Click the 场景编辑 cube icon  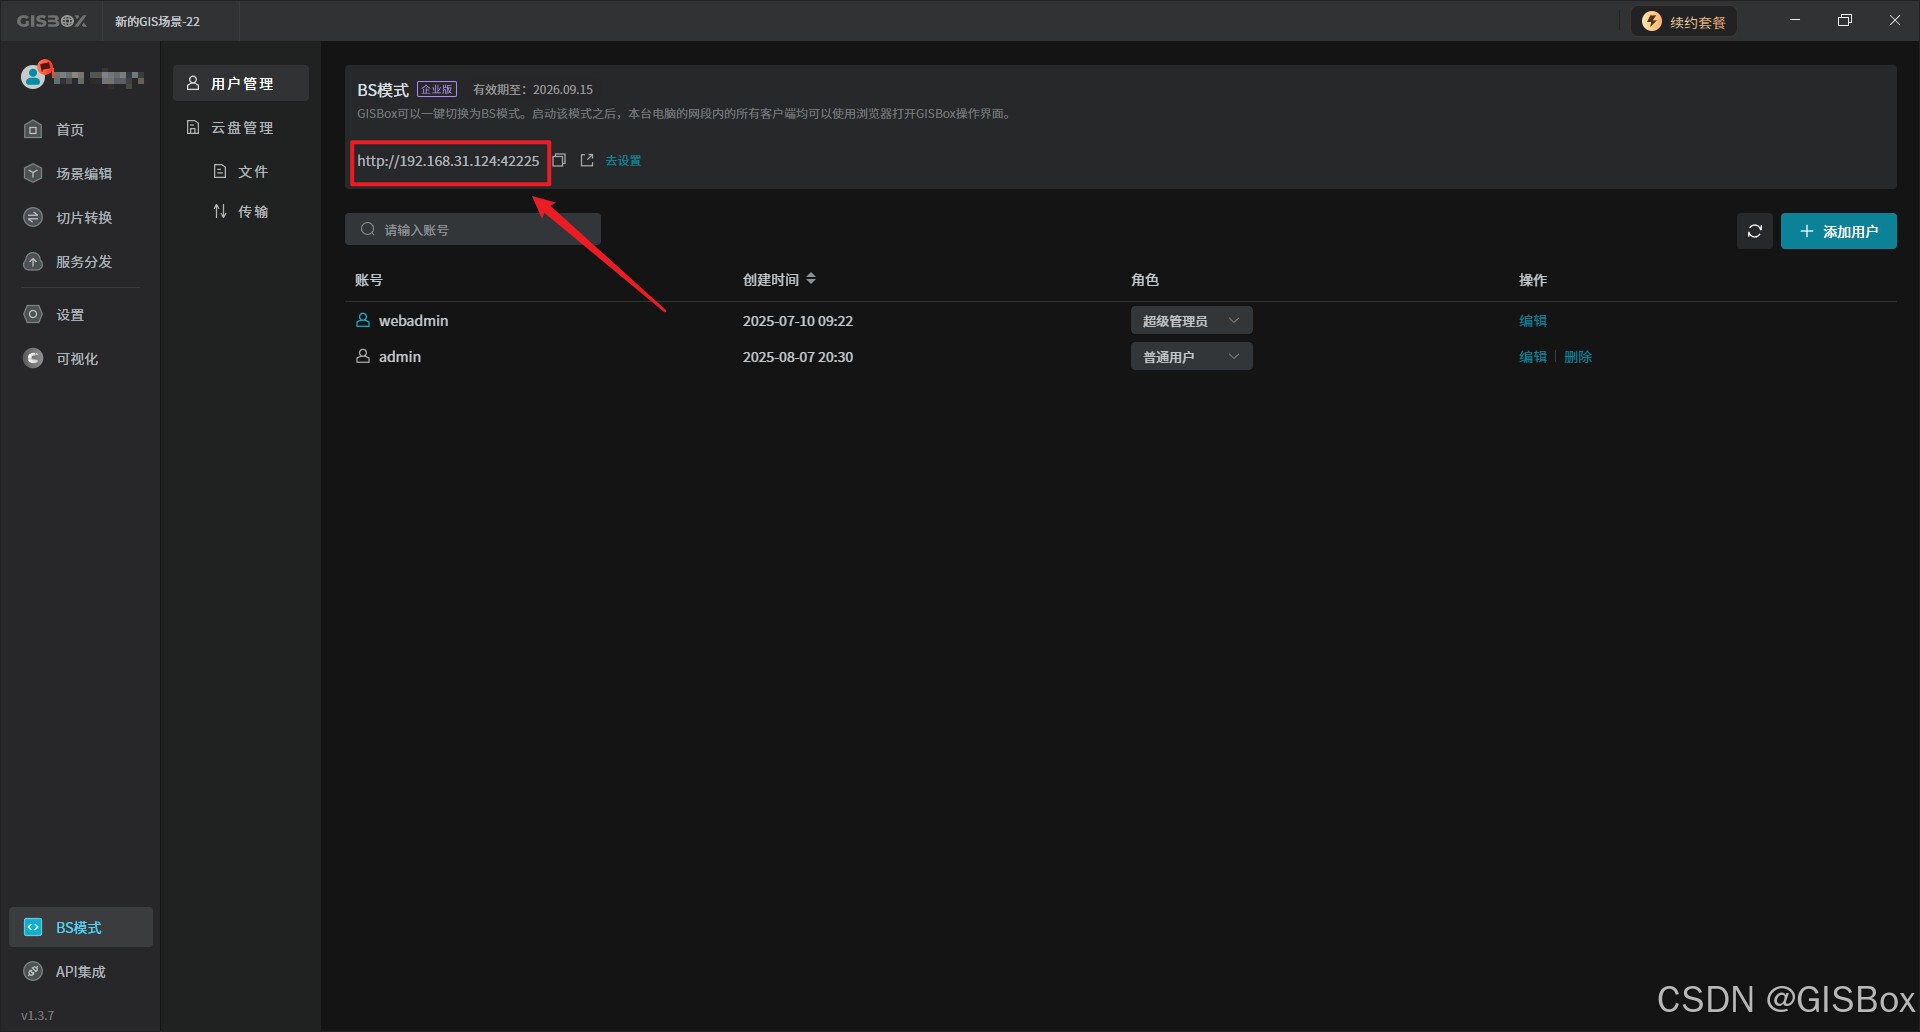click(x=33, y=174)
